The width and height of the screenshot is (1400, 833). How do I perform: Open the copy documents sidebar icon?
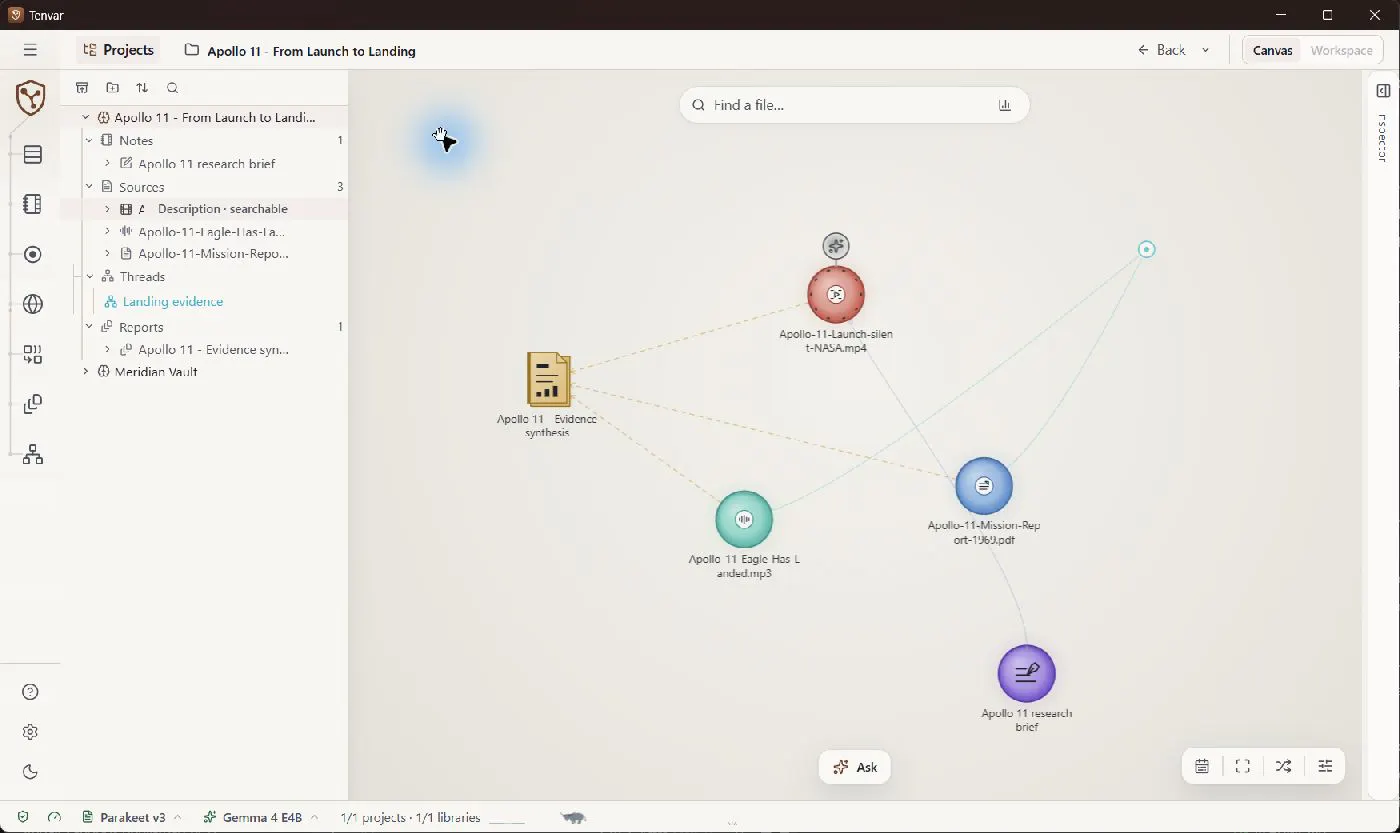tap(32, 404)
